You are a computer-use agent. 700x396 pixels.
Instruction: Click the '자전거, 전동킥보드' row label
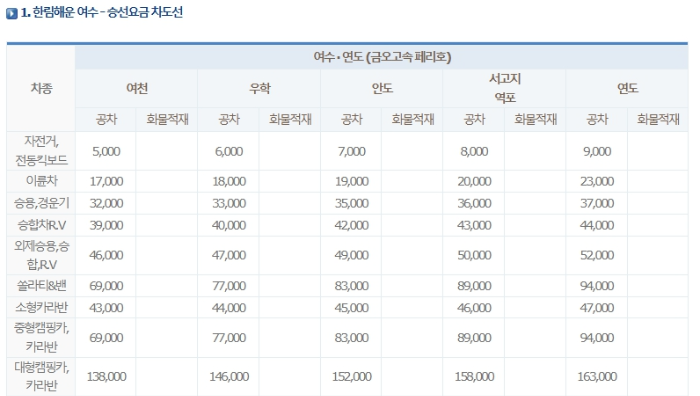coord(41,150)
